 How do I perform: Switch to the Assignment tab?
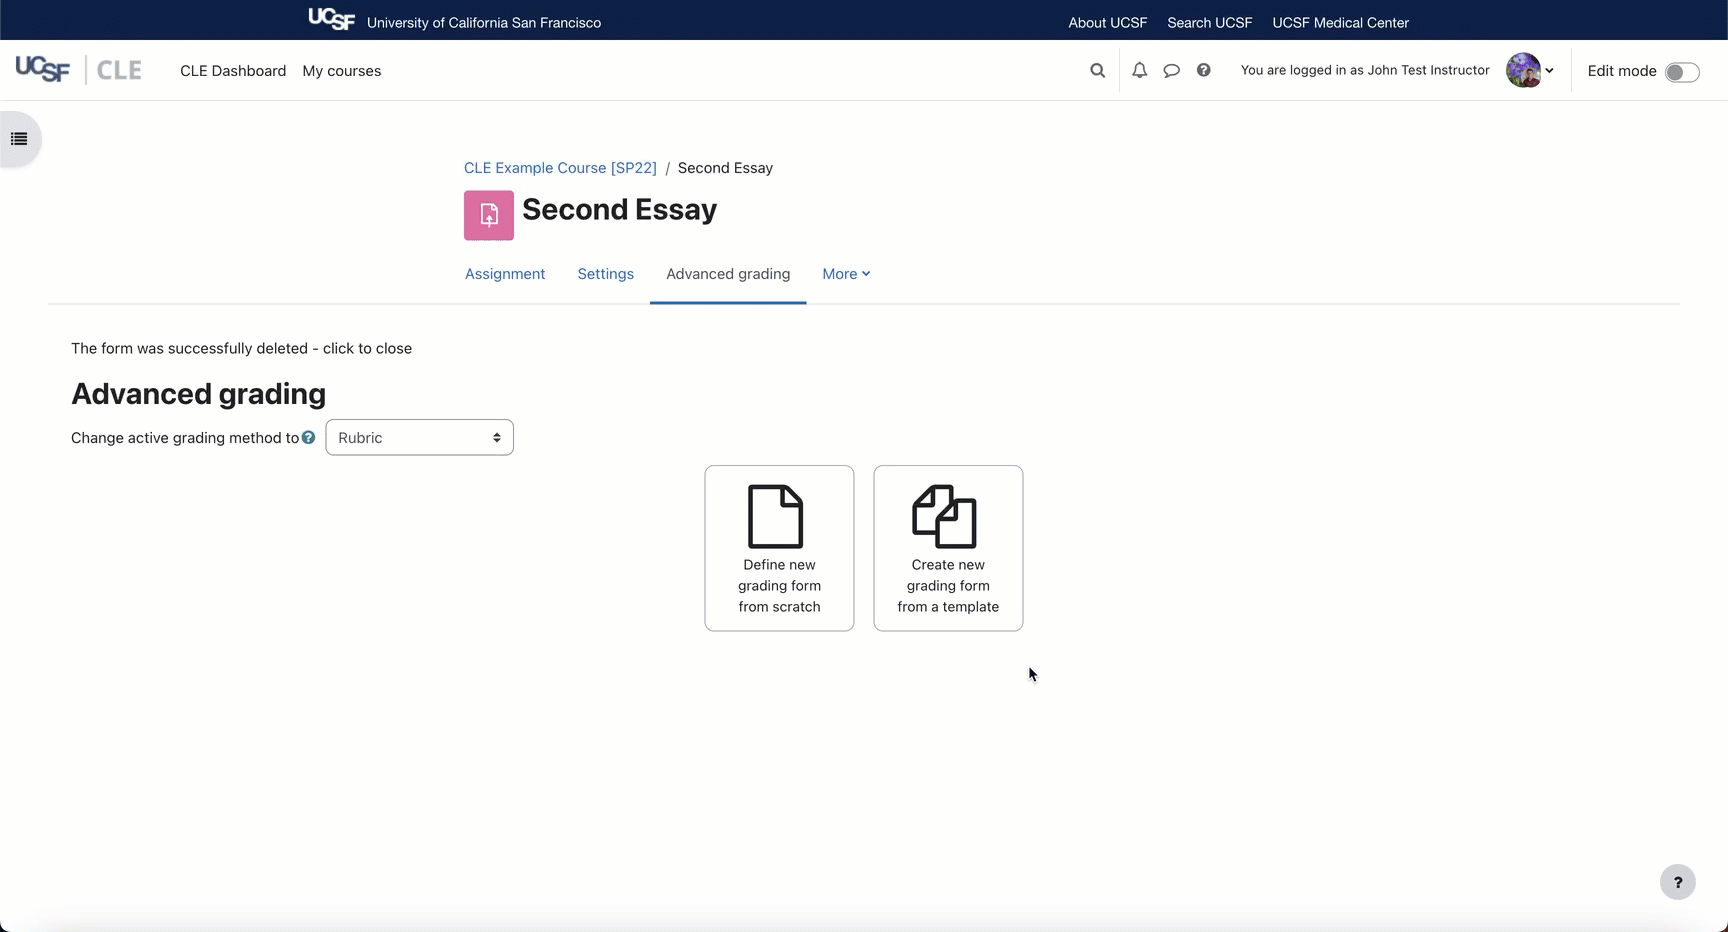pyautogui.click(x=505, y=274)
